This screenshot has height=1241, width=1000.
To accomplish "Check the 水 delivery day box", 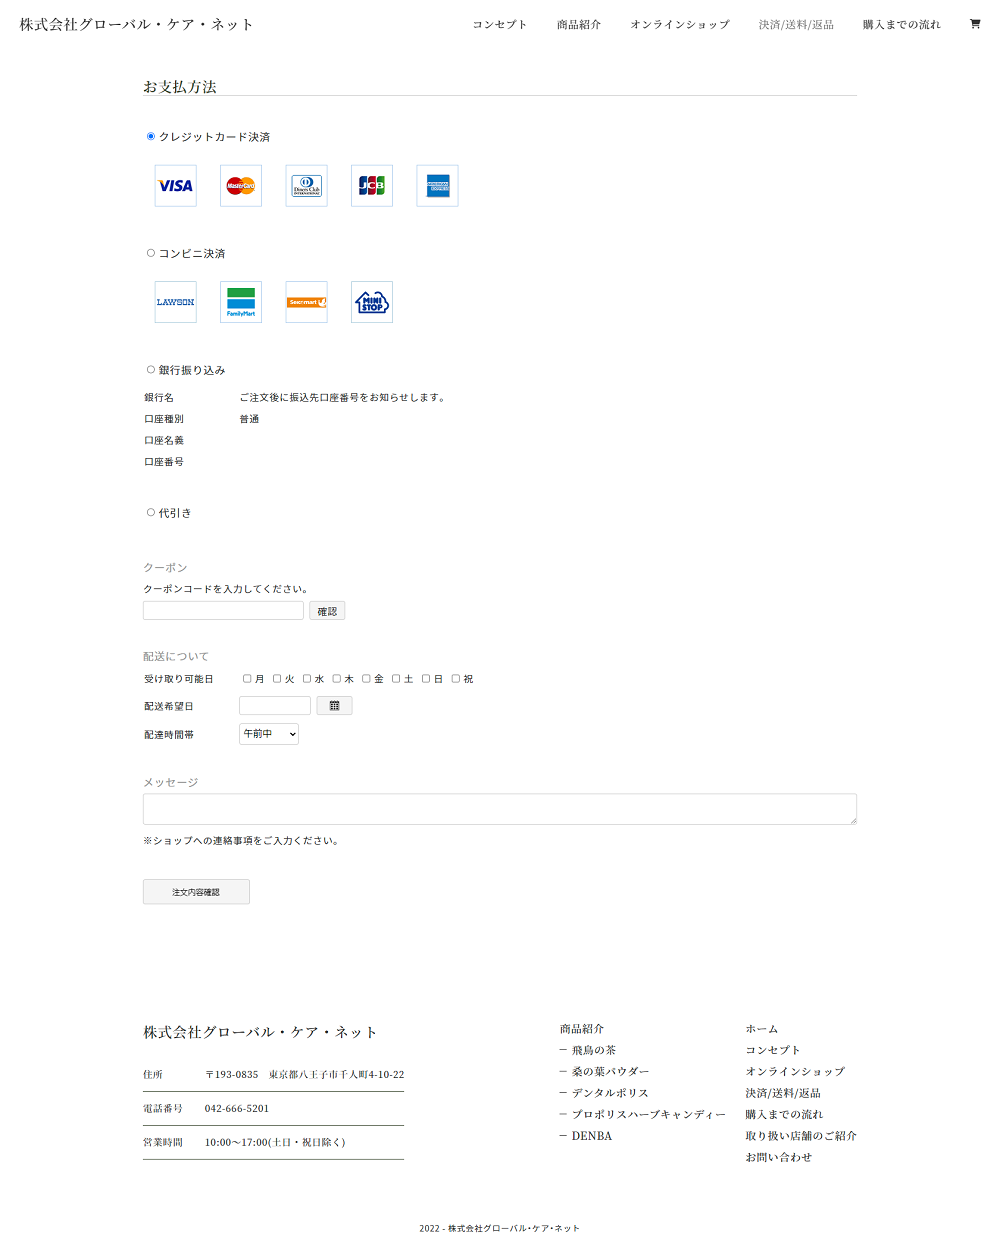I will (307, 679).
